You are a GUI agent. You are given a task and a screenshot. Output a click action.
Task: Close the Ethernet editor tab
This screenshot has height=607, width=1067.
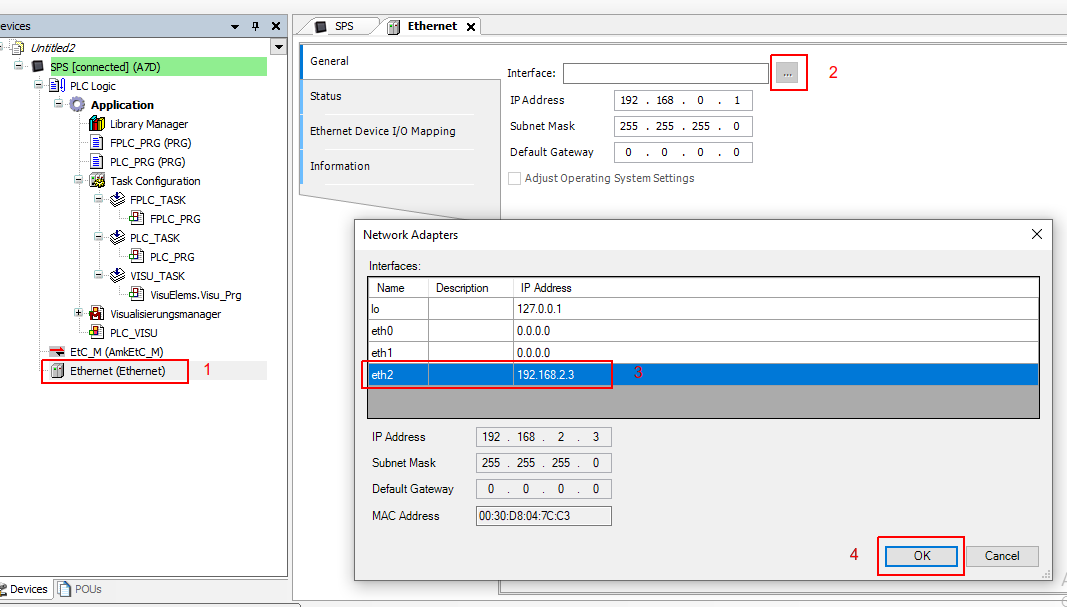pos(471,27)
